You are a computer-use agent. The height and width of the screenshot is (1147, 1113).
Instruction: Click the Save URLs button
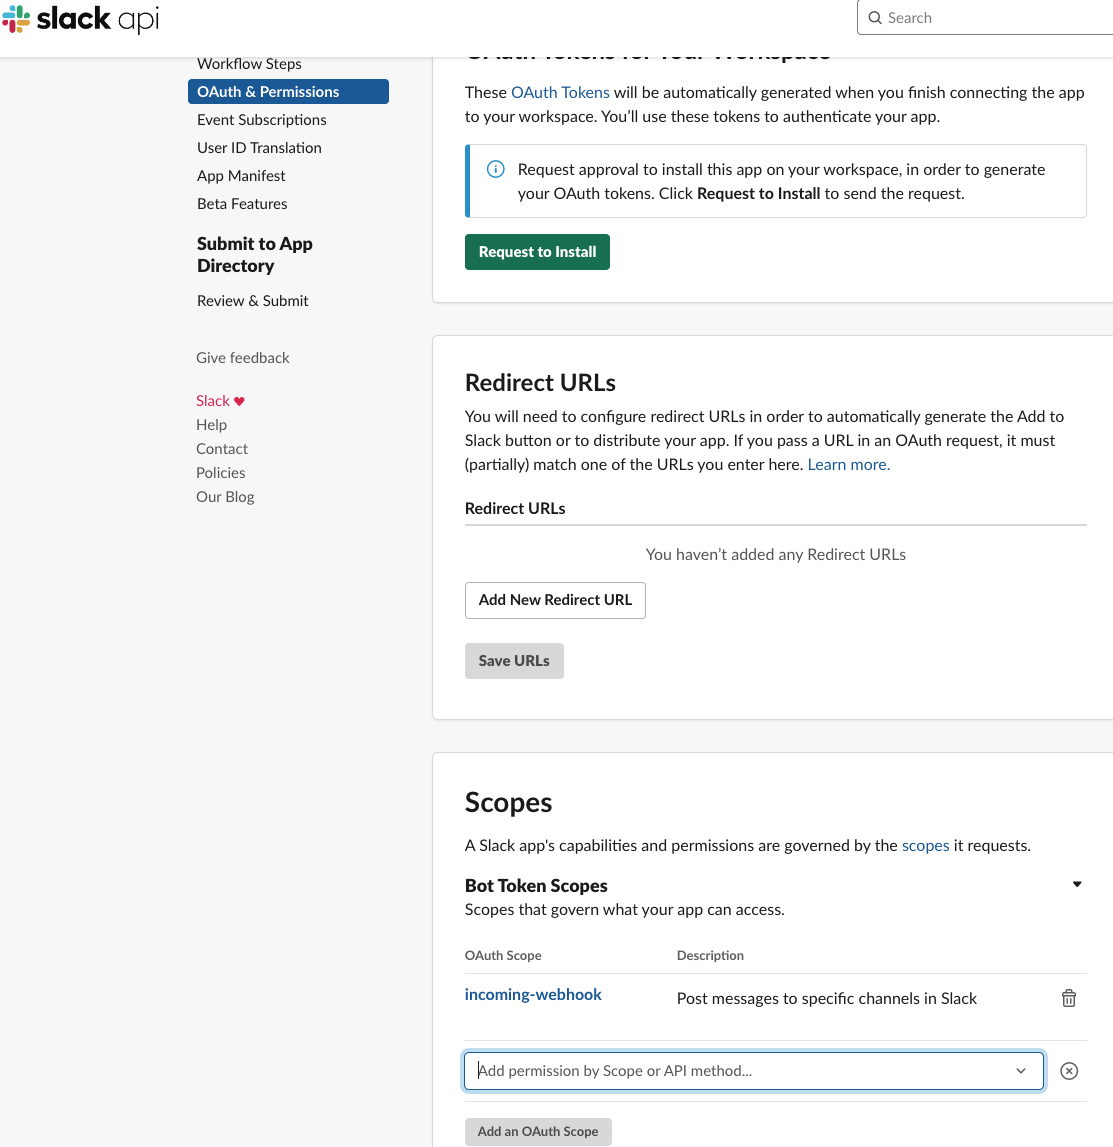pyautogui.click(x=514, y=660)
